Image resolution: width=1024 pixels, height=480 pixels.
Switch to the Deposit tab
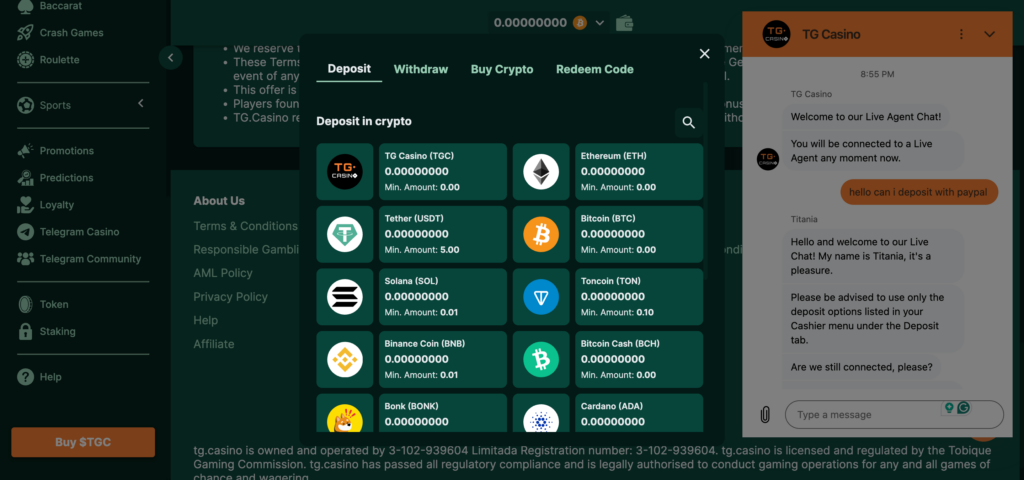click(349, 69)
